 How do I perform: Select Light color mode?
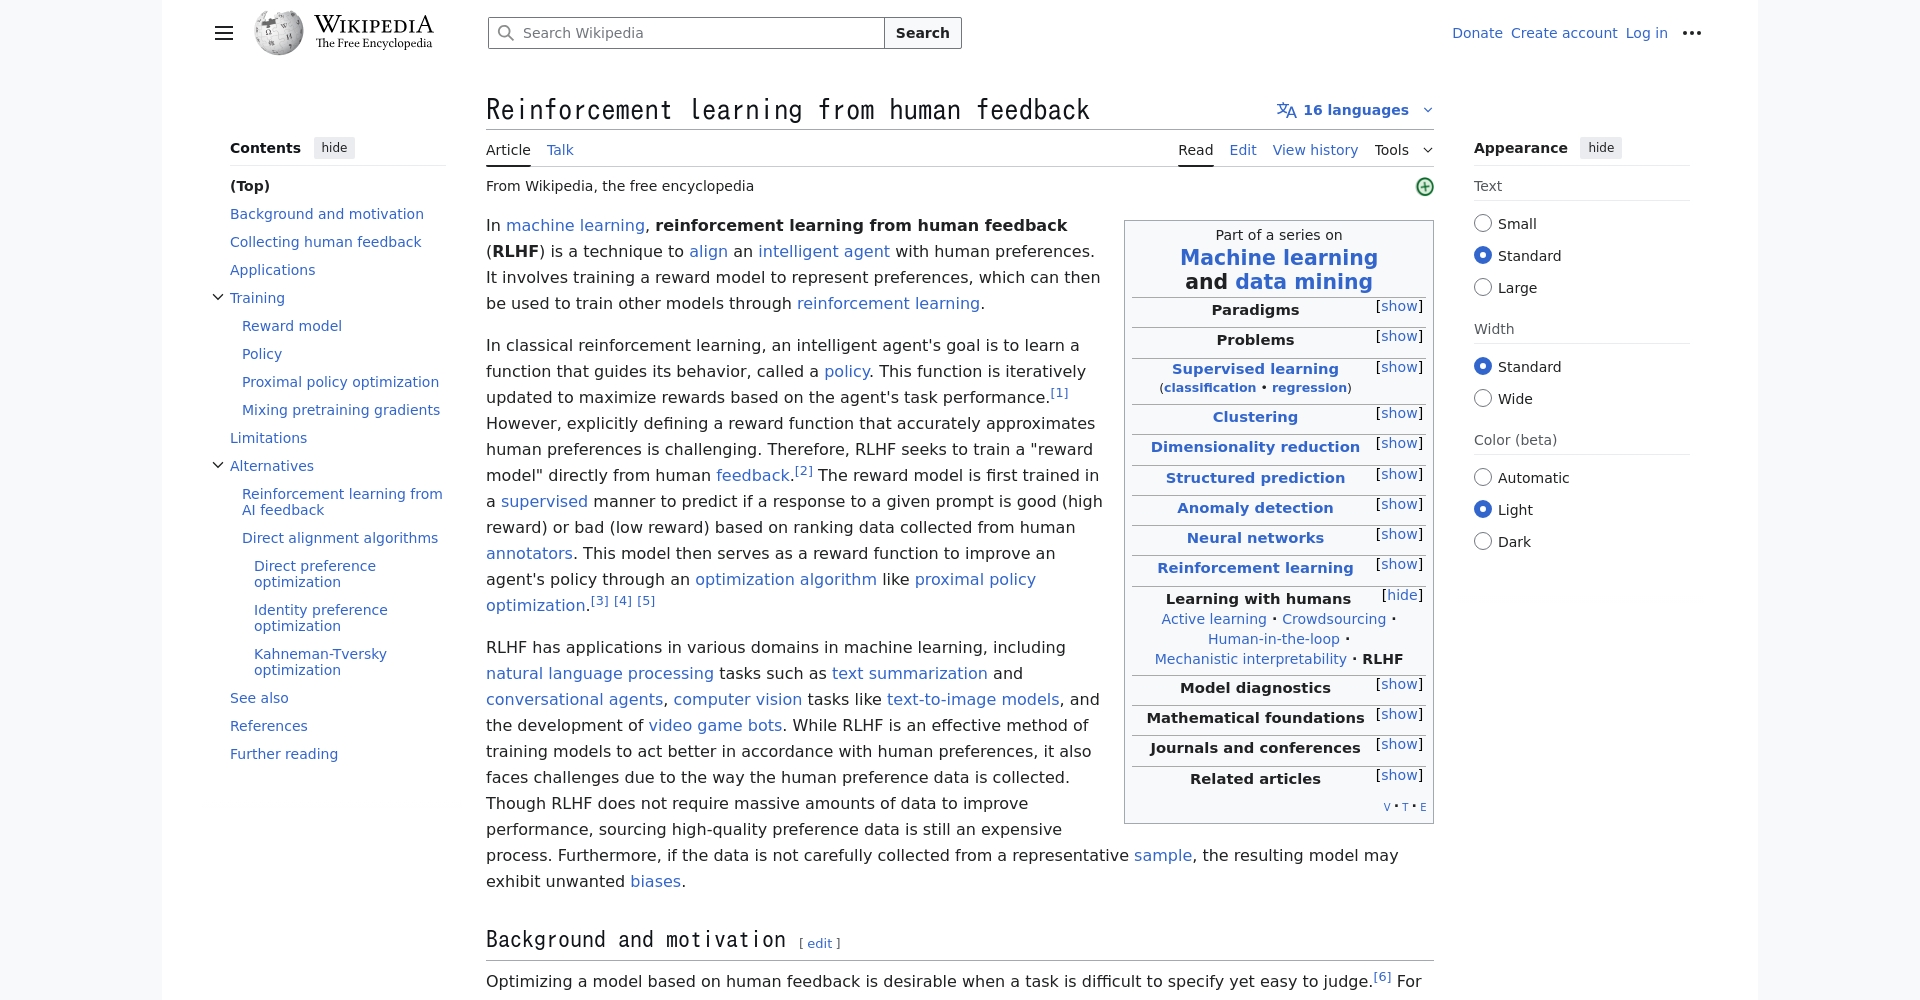(1483, 509)
